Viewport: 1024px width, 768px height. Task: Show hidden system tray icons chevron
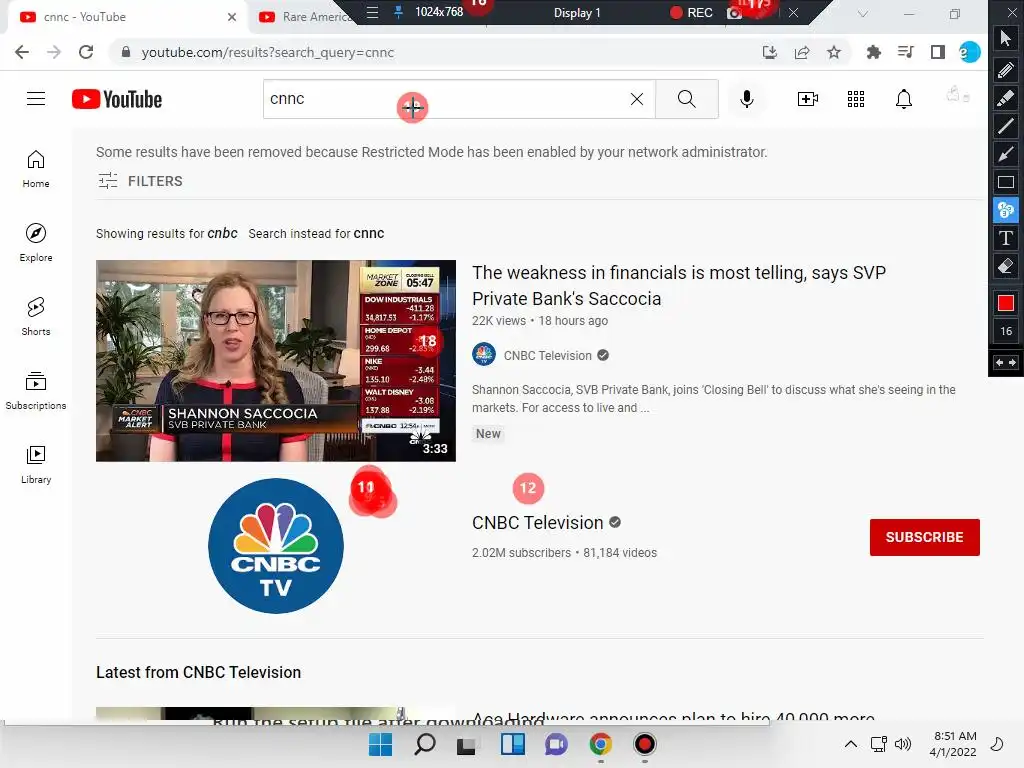pyautogui.click(x=851, y=744)
